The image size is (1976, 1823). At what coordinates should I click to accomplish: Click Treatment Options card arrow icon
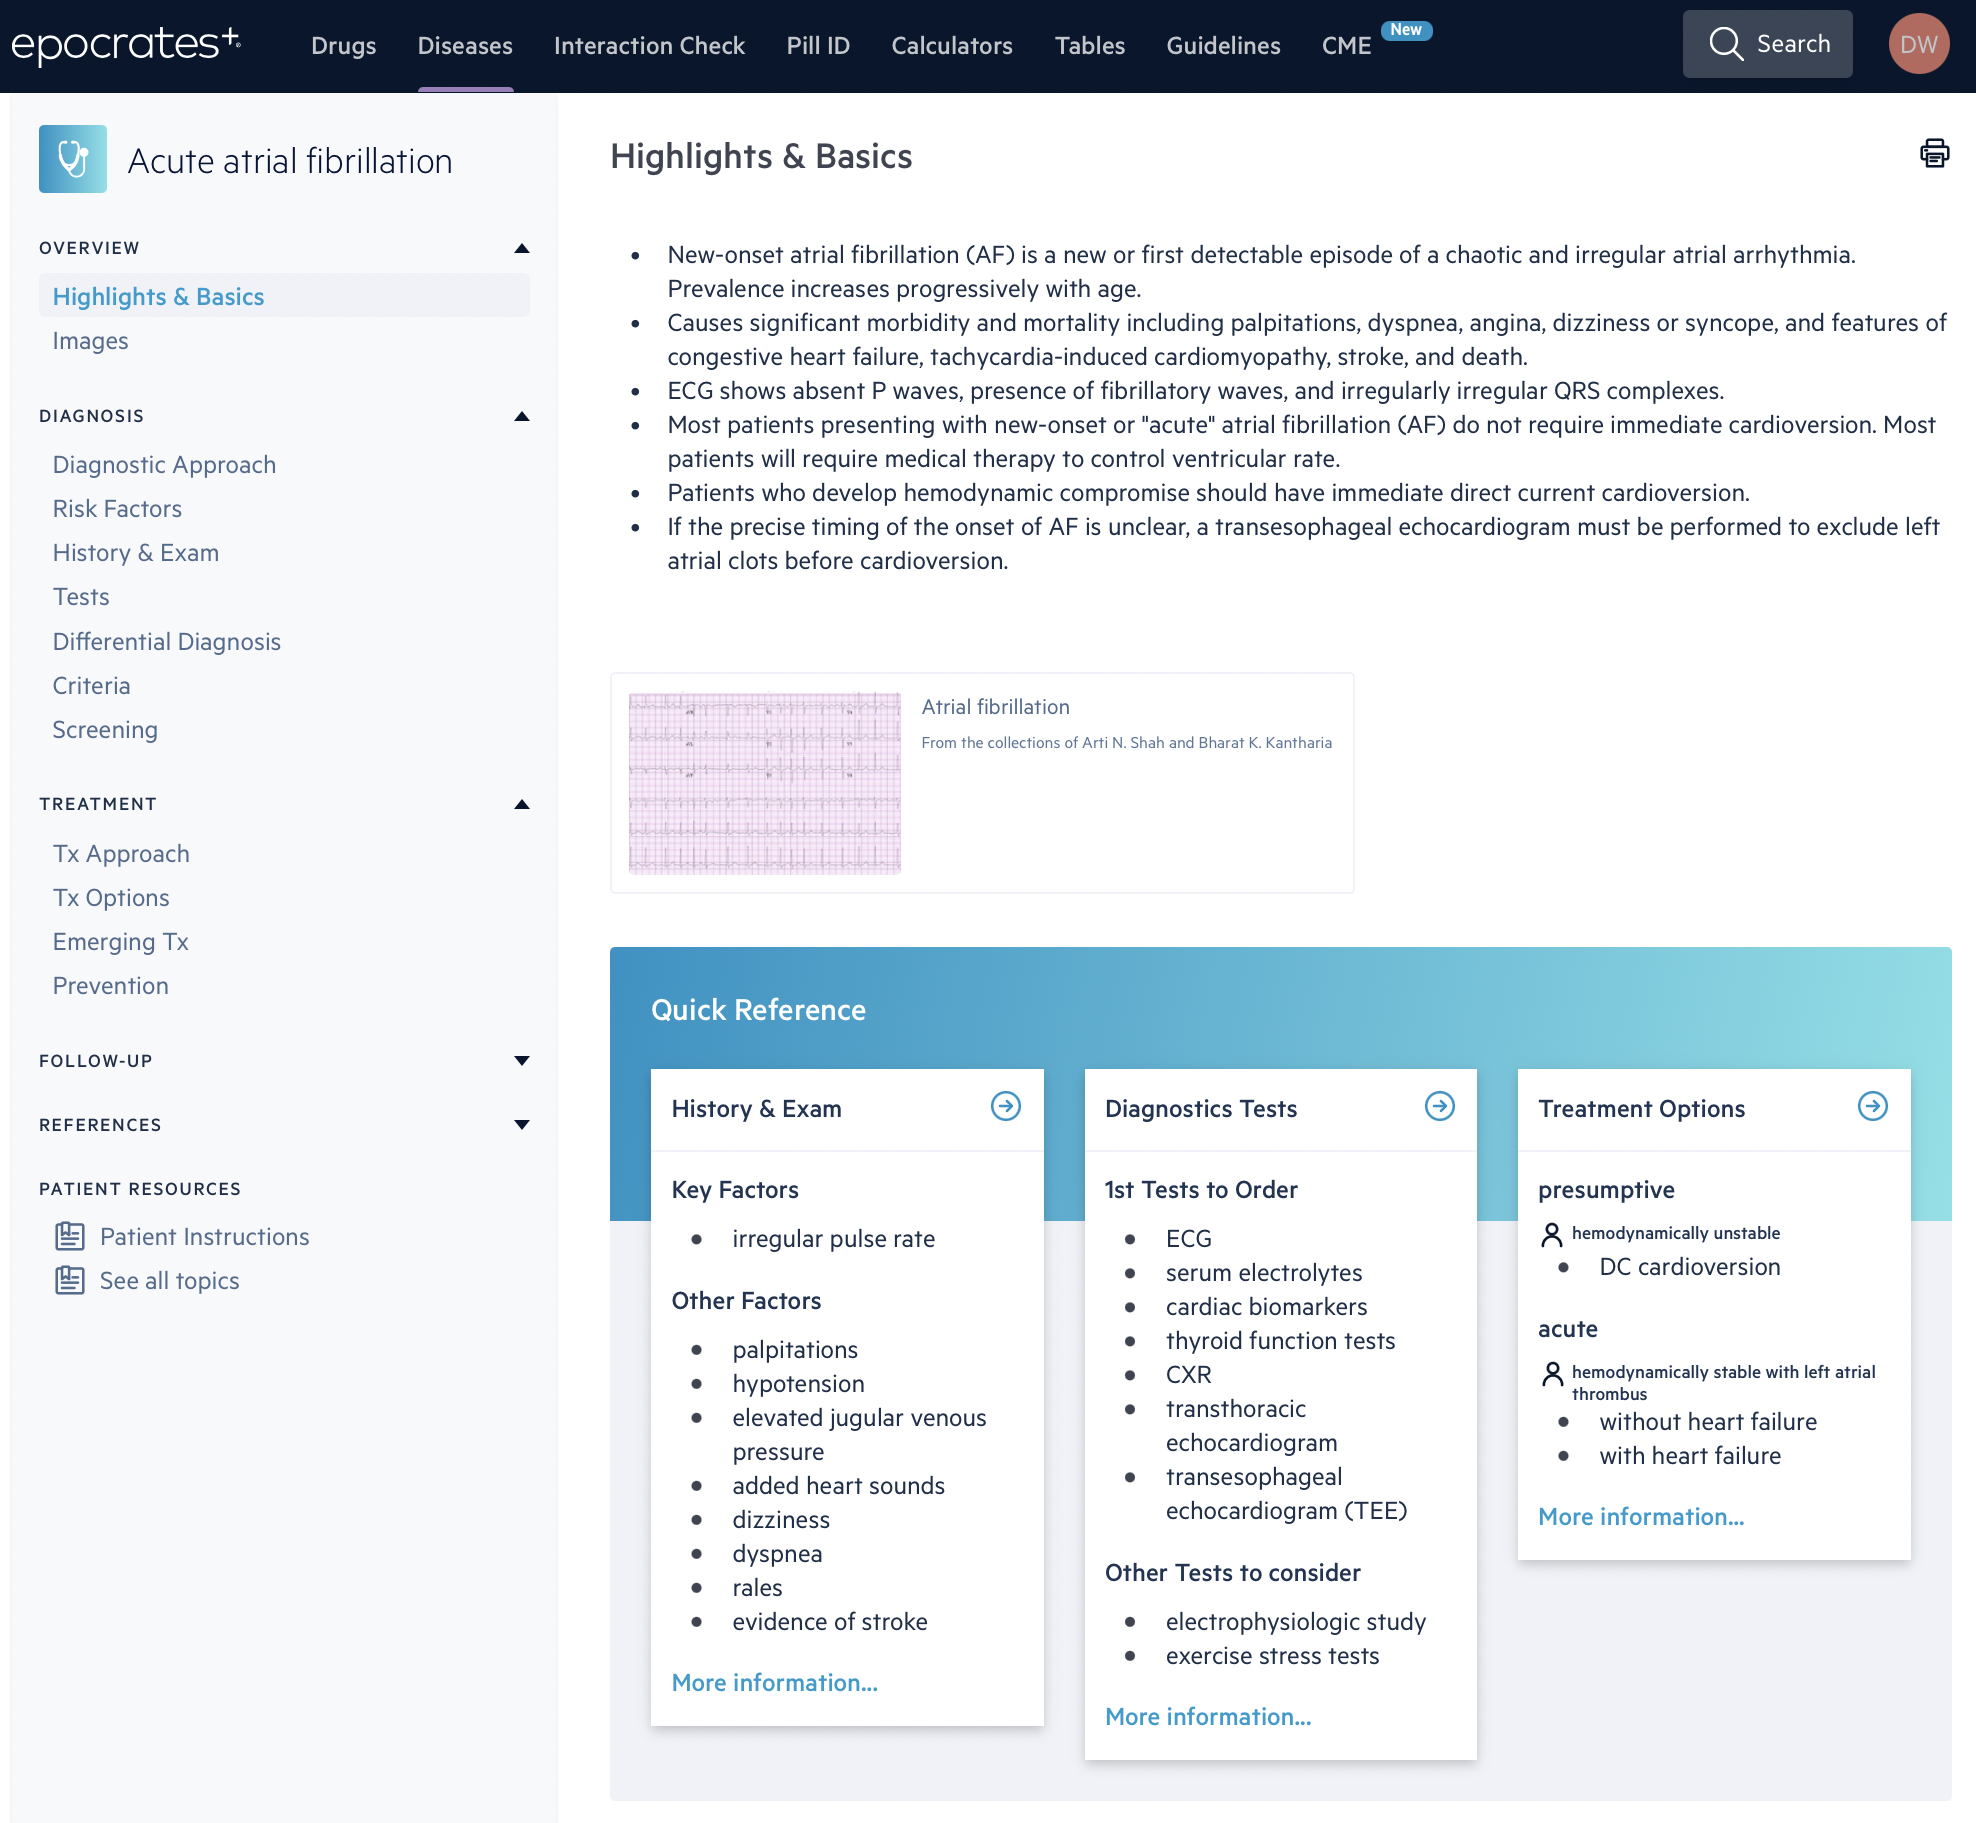tap(1872, 1106)
